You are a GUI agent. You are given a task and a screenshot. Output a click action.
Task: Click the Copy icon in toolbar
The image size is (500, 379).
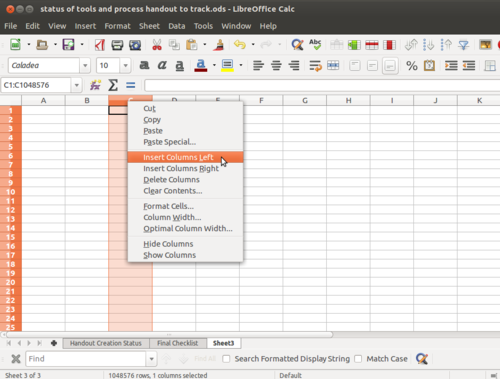click(x=174, y=45)
